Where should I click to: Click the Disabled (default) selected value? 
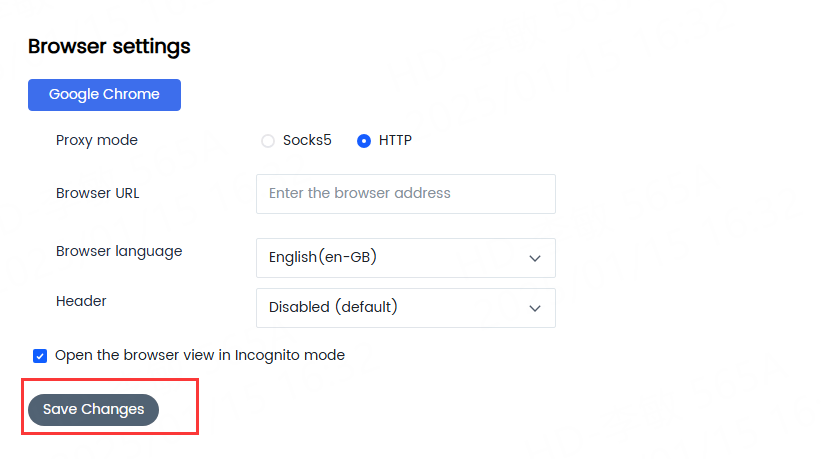(x=333, y=308)
